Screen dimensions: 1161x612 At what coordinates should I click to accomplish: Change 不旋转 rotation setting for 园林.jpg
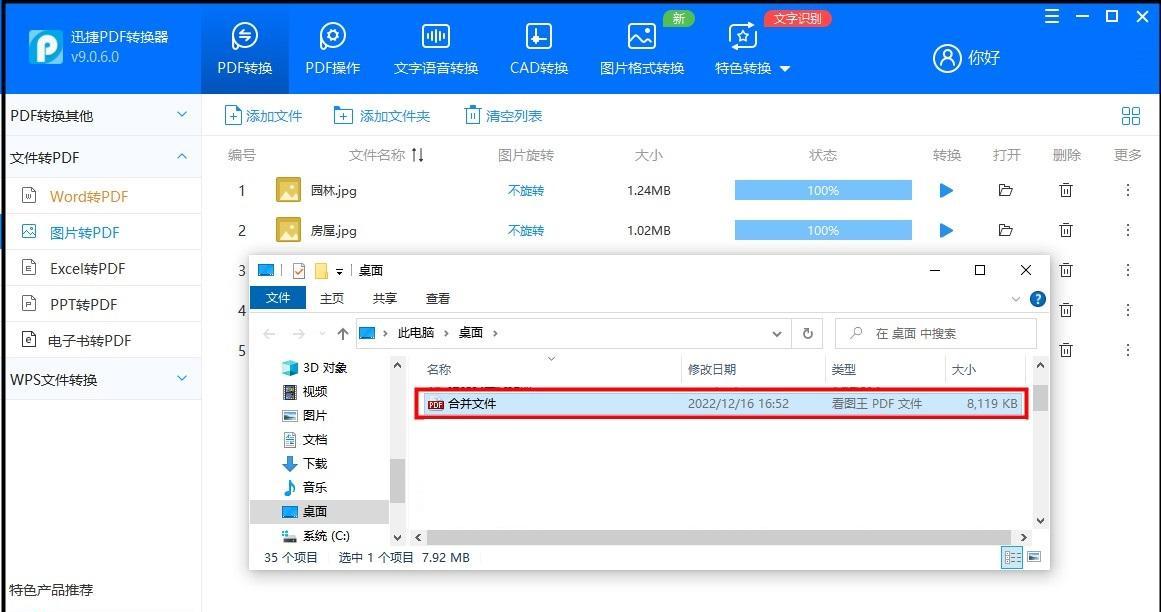click(526, 190)
